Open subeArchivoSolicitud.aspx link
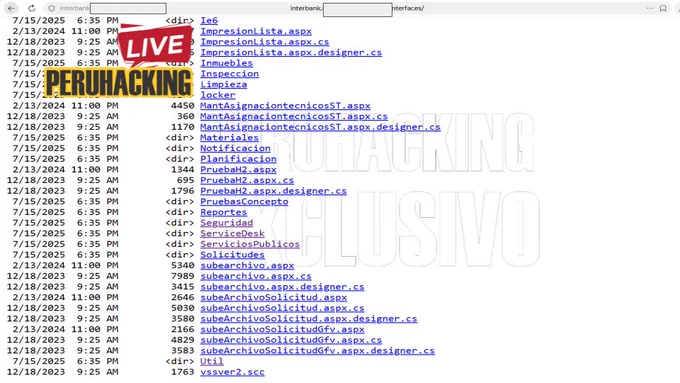Image resolution: width=680 pixels, height=383 pixels. pyautogui.click(x=273, y=297)
